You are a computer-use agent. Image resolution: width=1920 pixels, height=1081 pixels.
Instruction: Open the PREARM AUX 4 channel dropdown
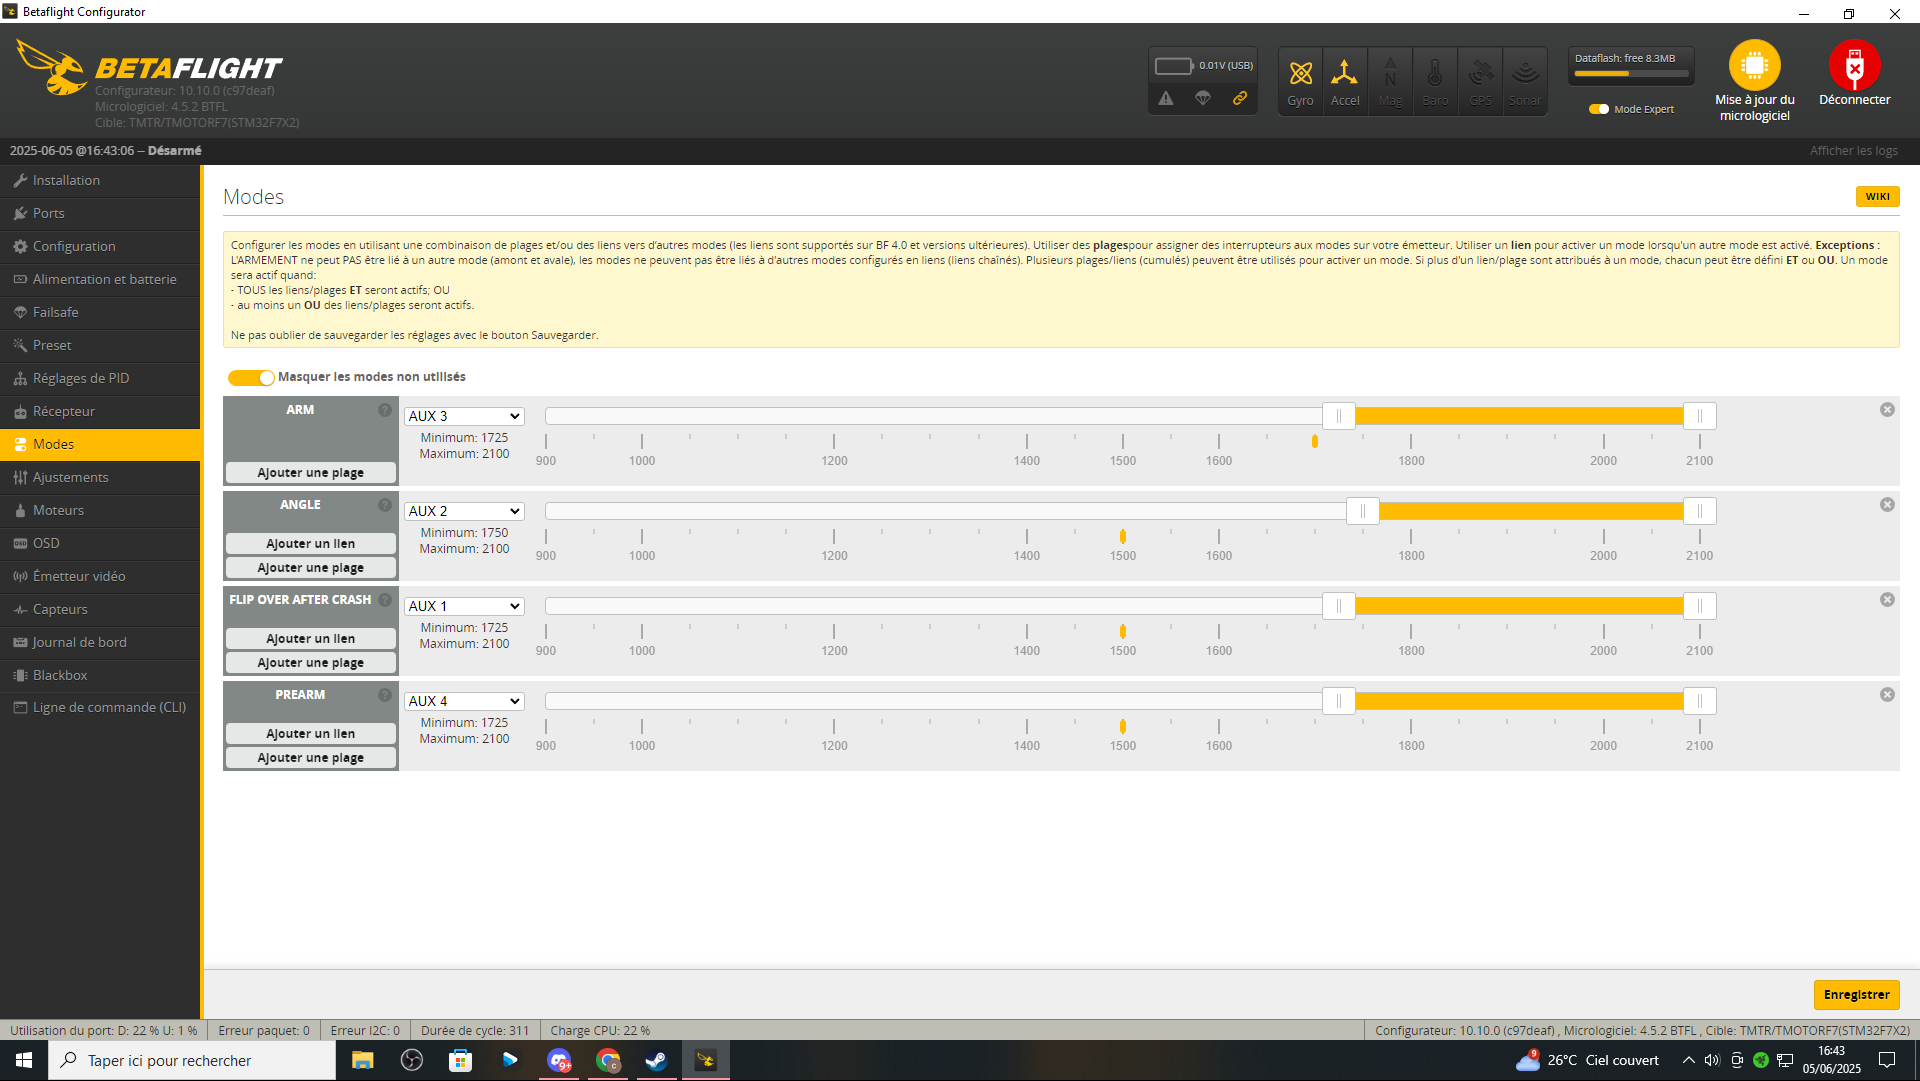point(464,701)
